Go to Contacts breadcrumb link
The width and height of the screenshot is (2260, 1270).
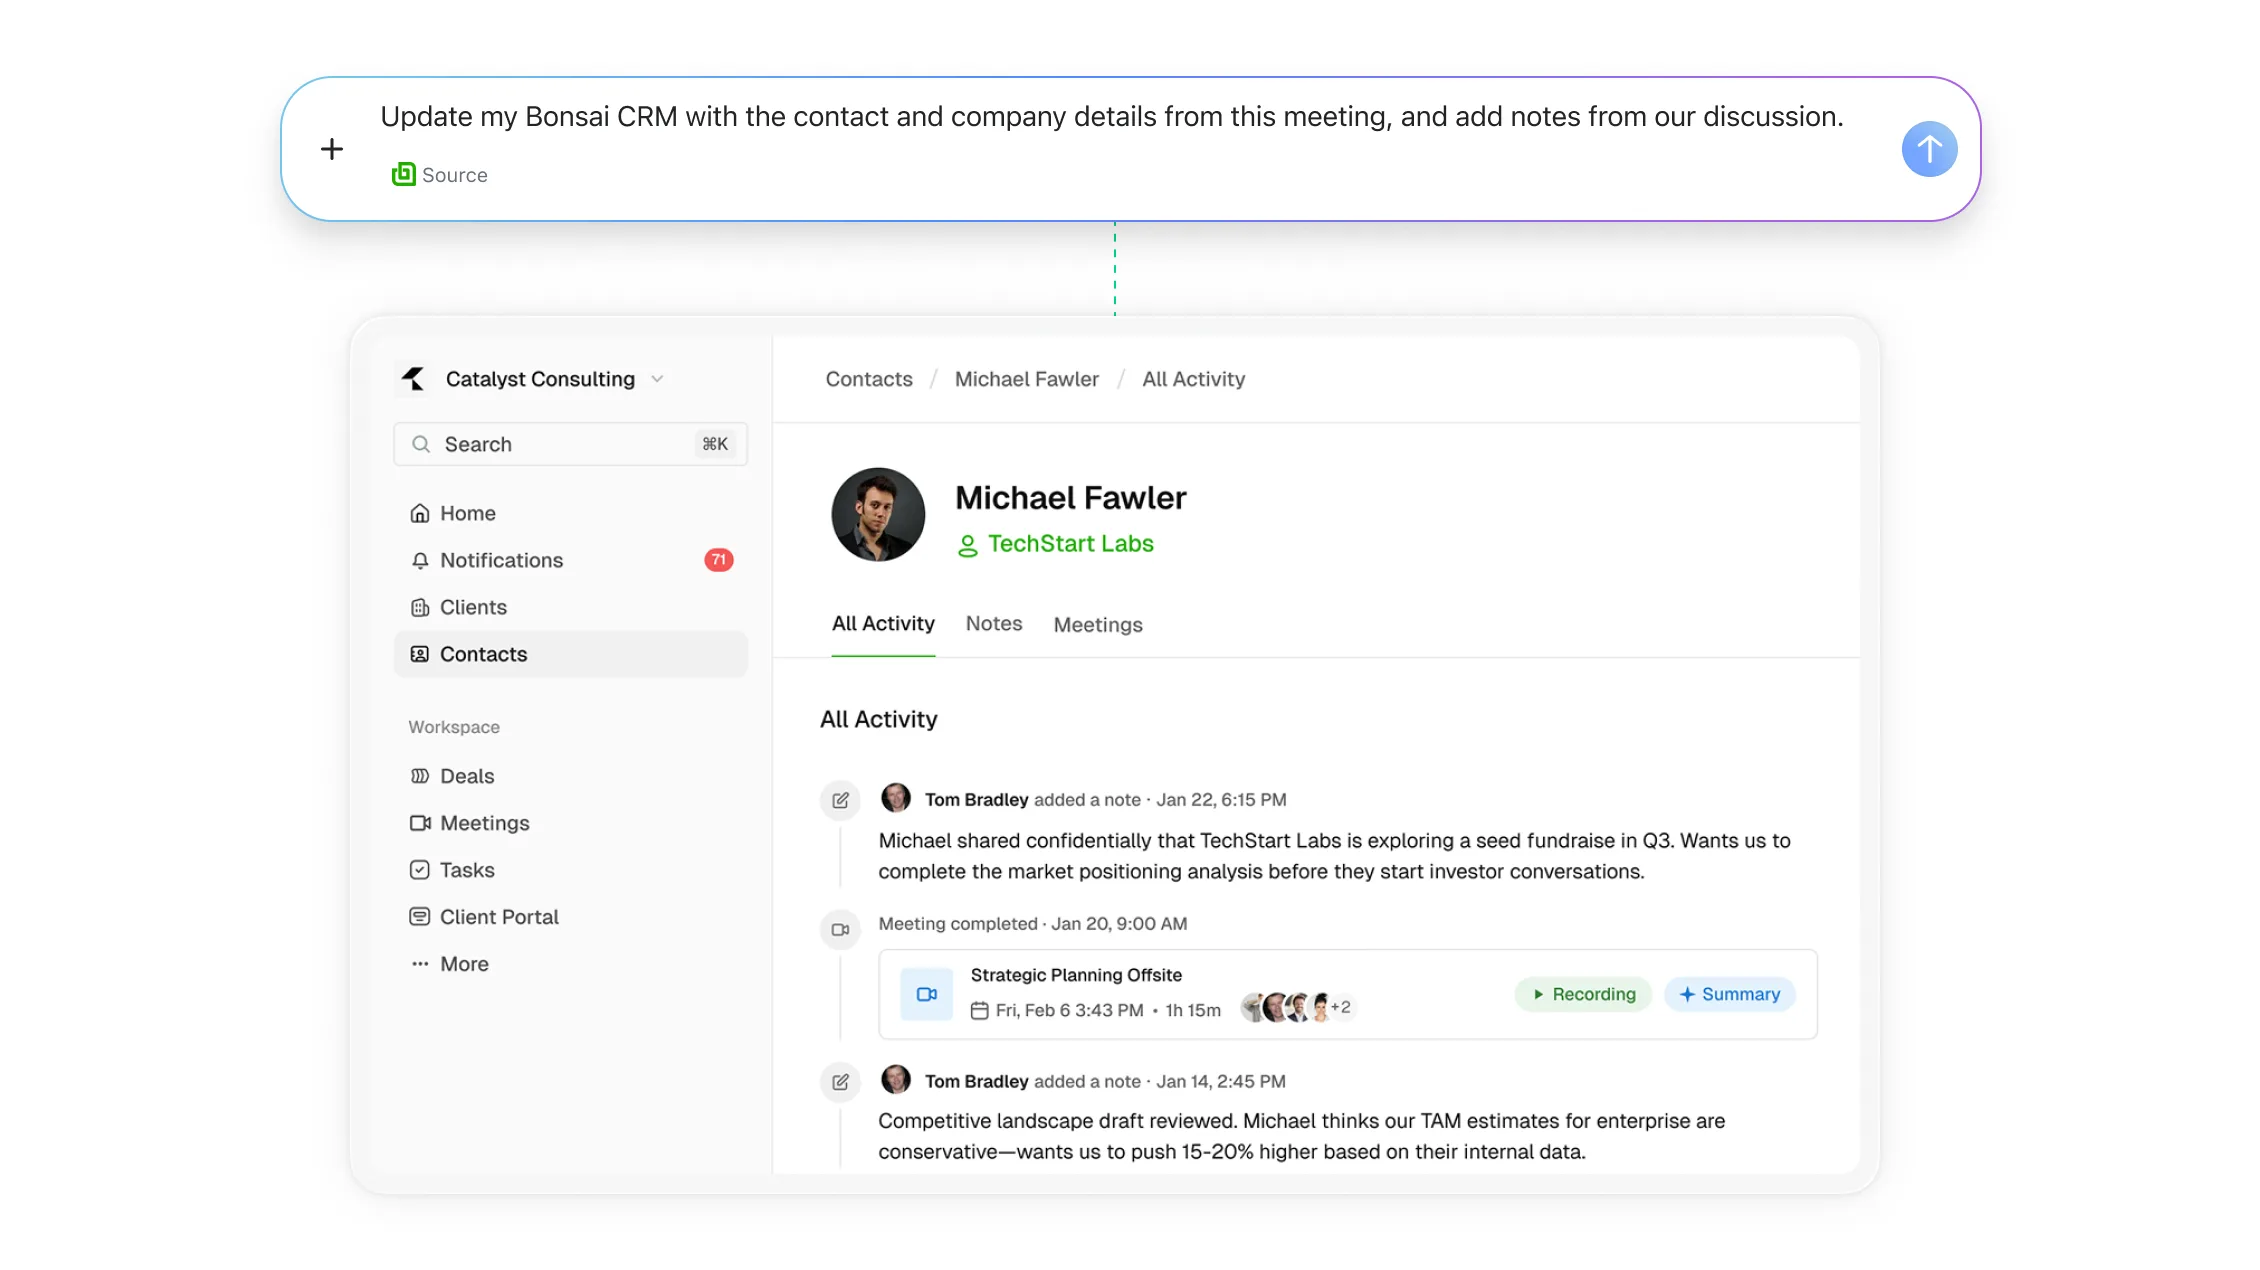click(x=869, y=379)
